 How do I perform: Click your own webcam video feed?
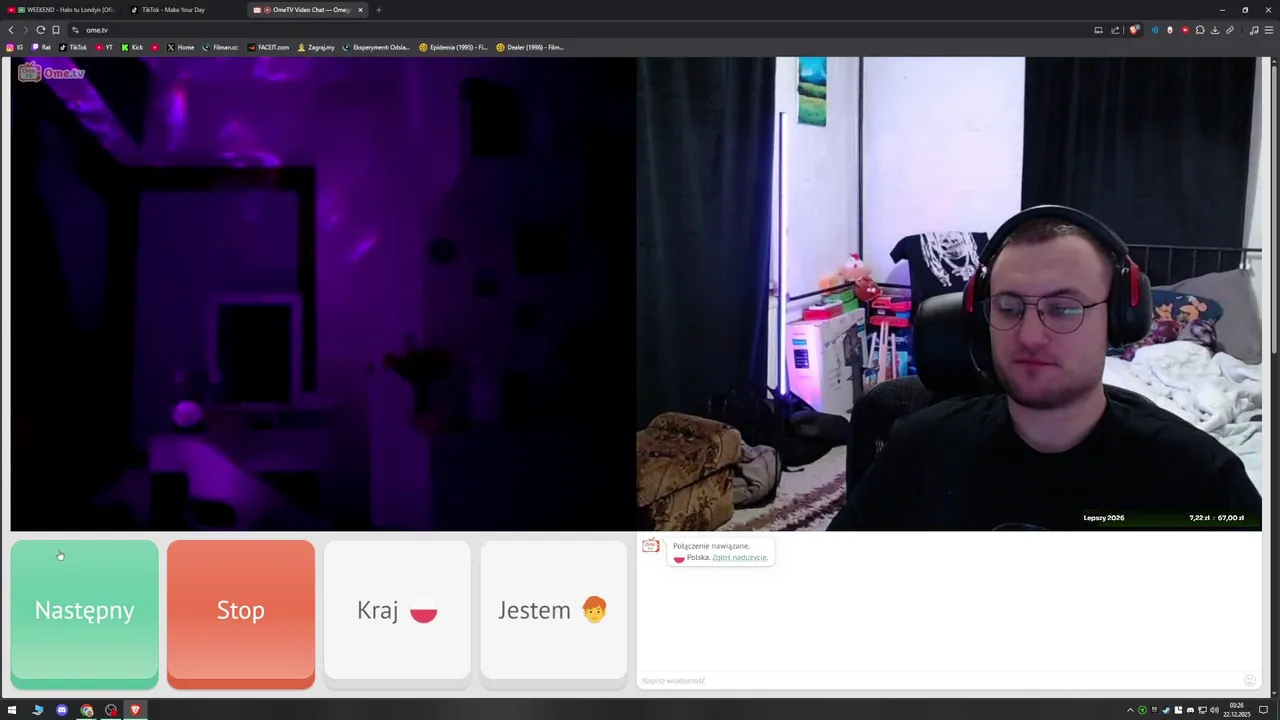[x=949, y=294]
